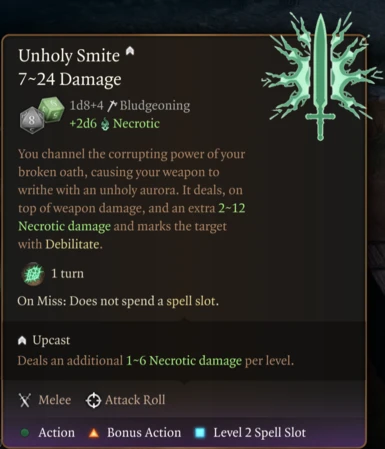Click the necrotic skull damage icon
The width and height of the screenshot is (385, 449).
[105, 124]
